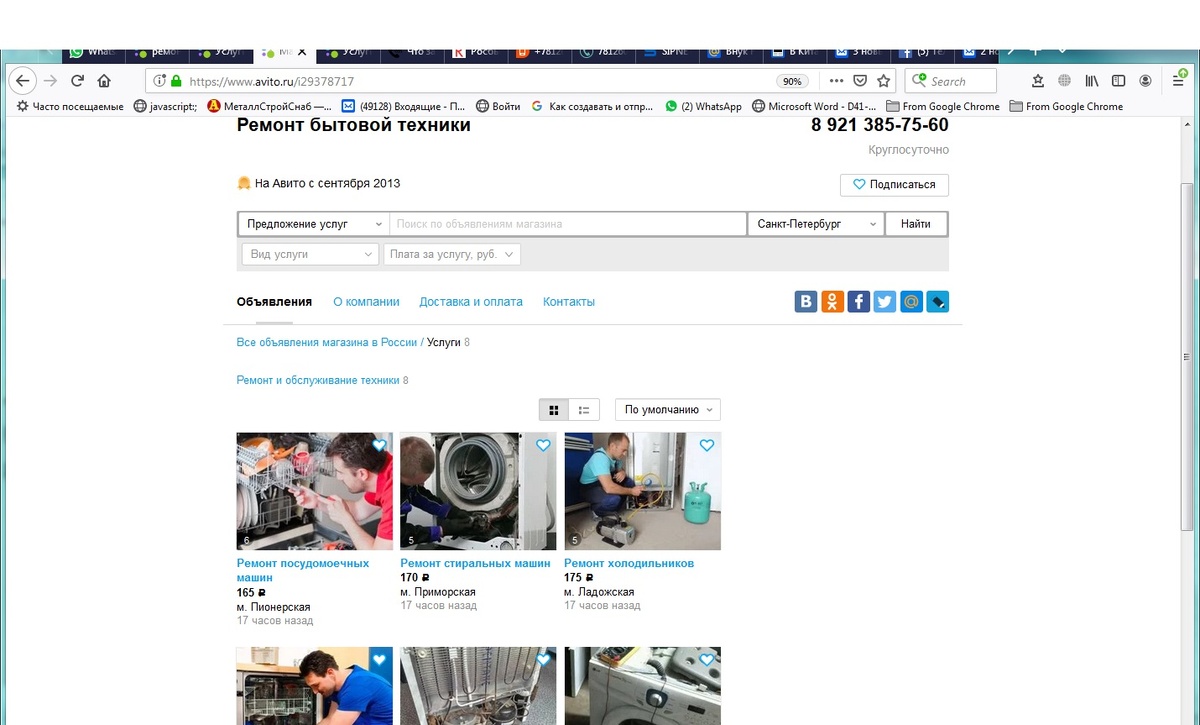
Task: Favorite the Ремонт посудомоечных машин ad heart
Action: click(379, 445)
